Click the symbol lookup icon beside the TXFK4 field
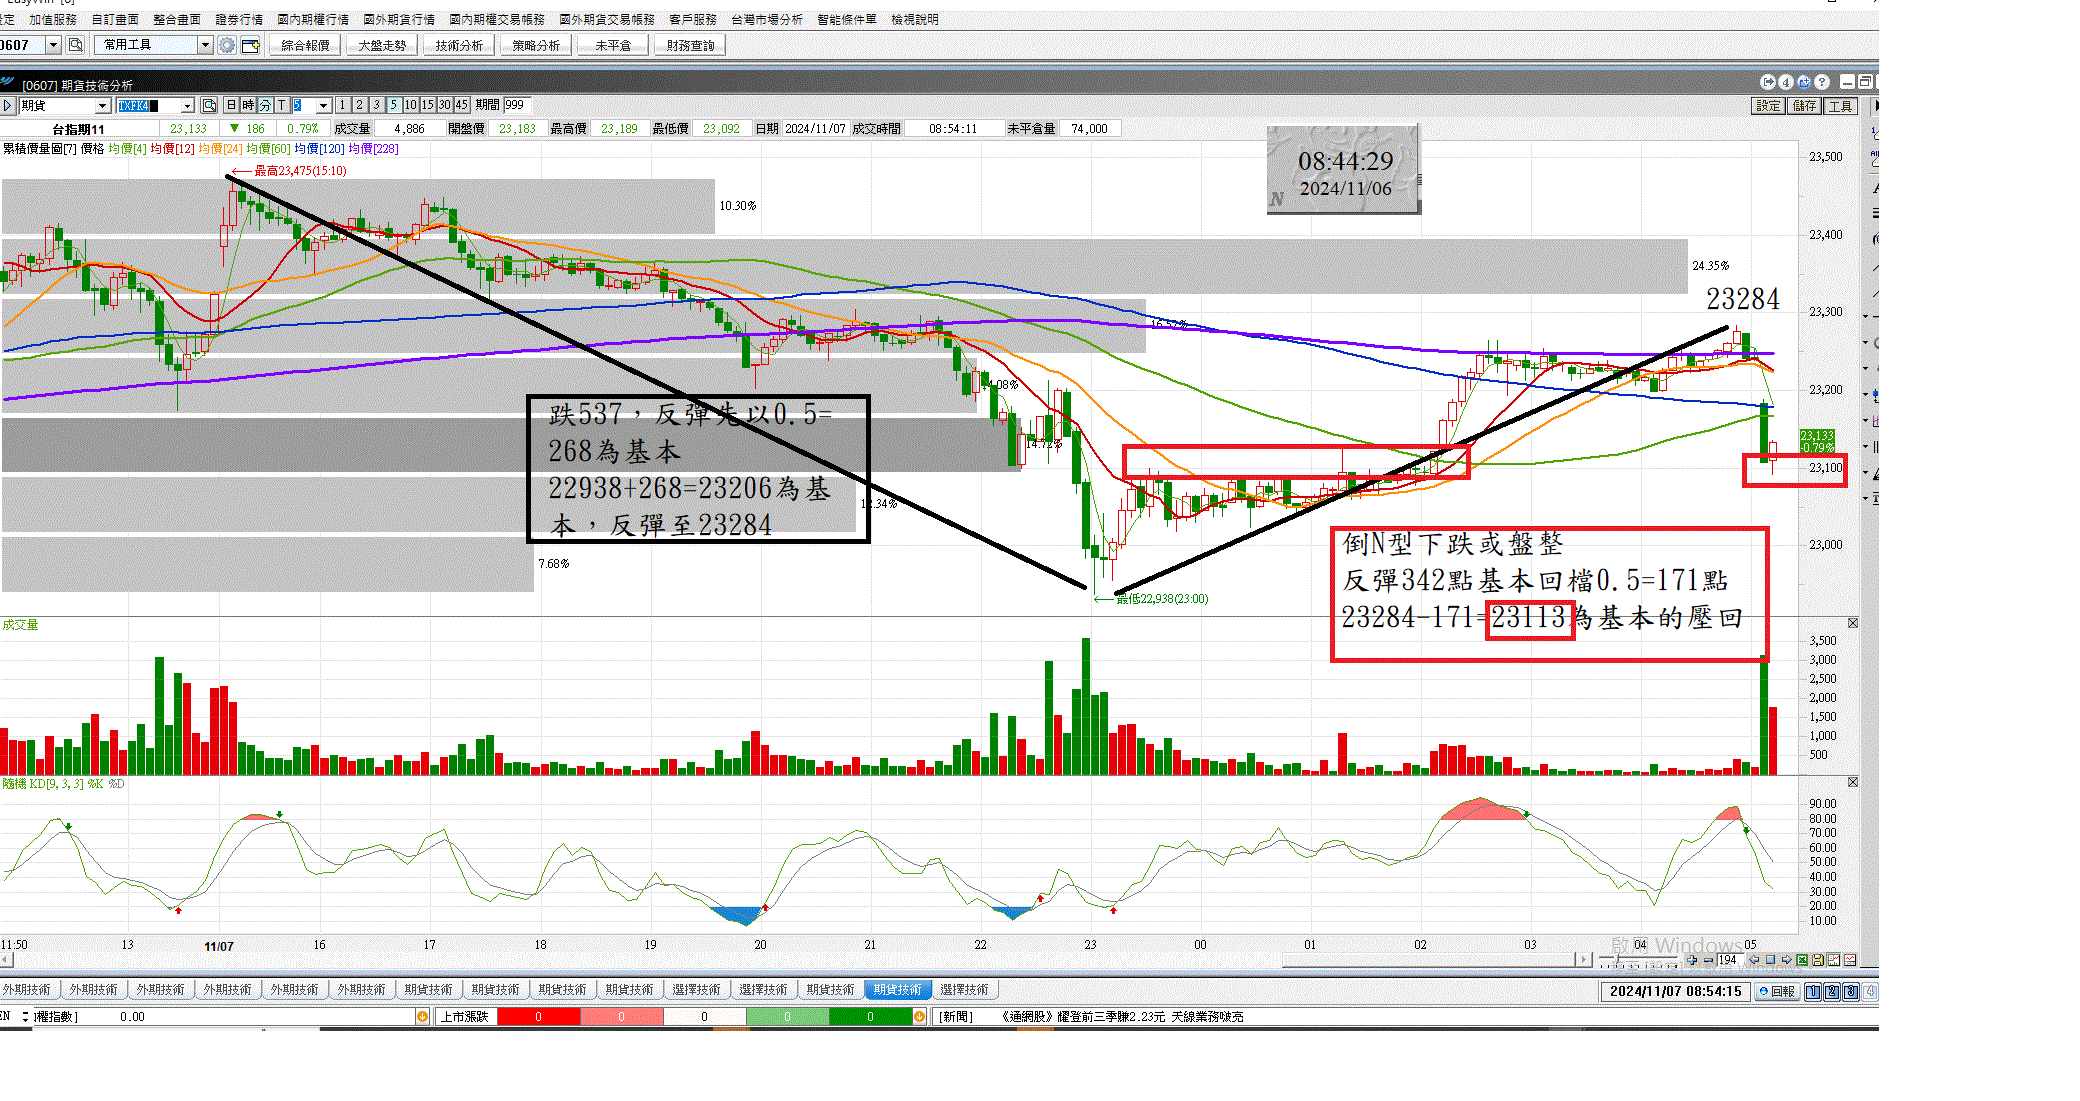Screen dimensions: 2080x1101 tap(209, 105)
